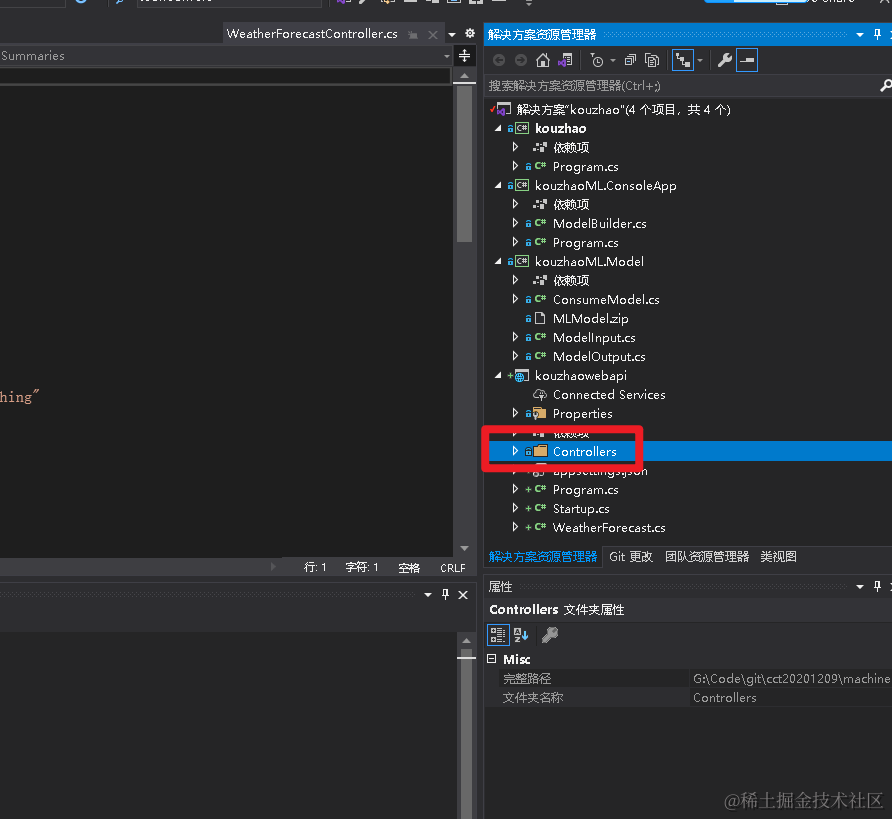
Task: Click the Show All Files icon
Action: coord(652,60)
